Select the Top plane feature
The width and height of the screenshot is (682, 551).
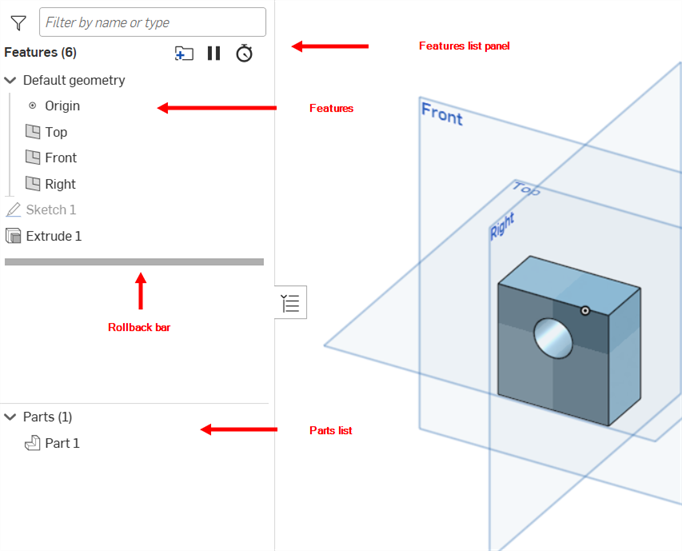[56, 132]
